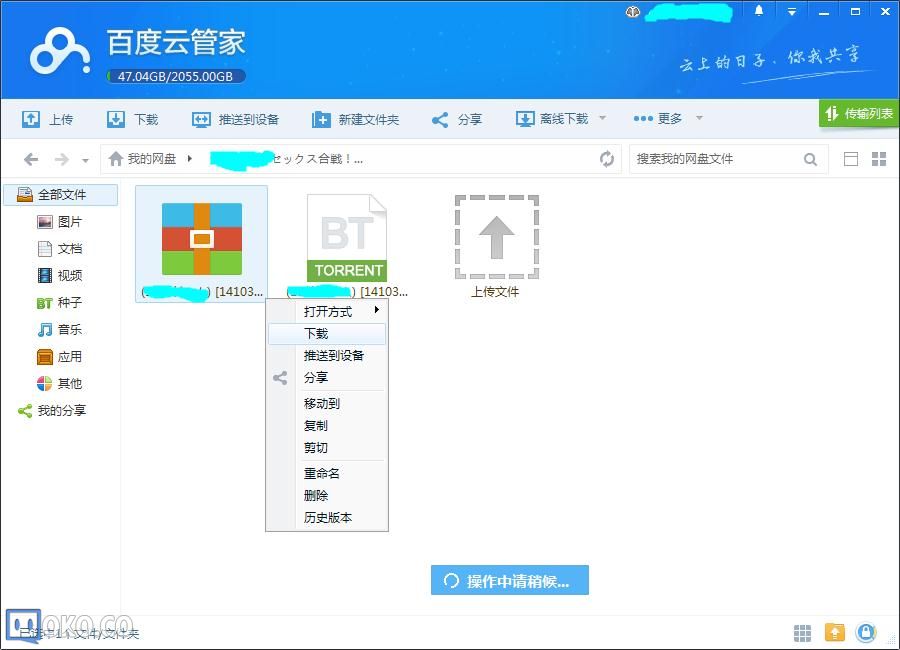900x650 pixels.
Task: Click the storage usage bar 47.04GB/2055.00GB
Action: pos(176,76)
